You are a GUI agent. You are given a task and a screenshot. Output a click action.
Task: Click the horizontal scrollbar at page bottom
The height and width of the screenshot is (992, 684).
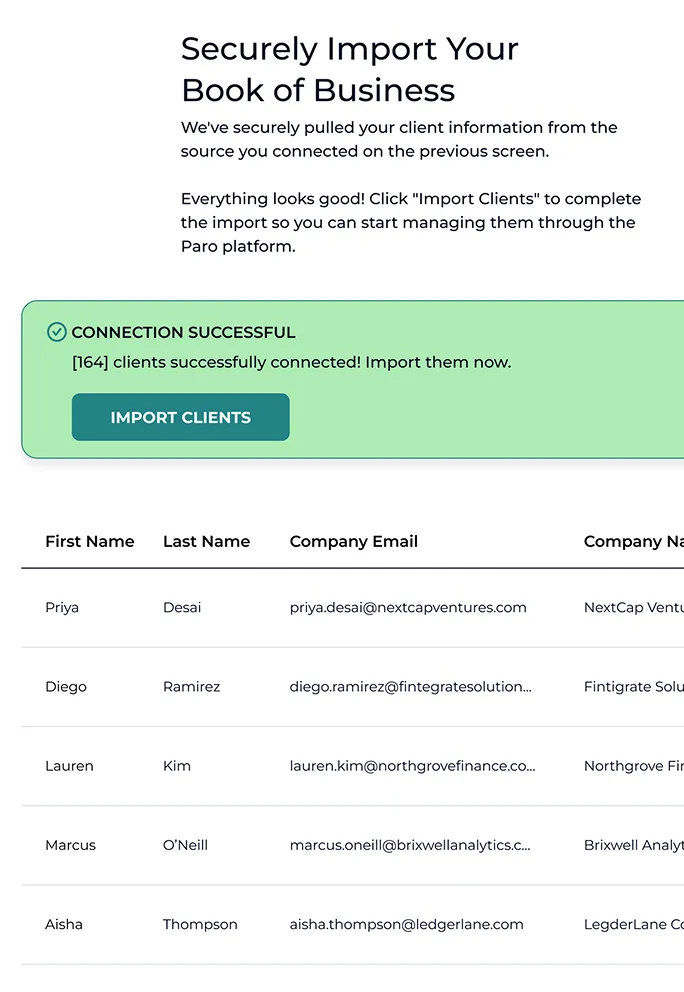coord(342,983)
